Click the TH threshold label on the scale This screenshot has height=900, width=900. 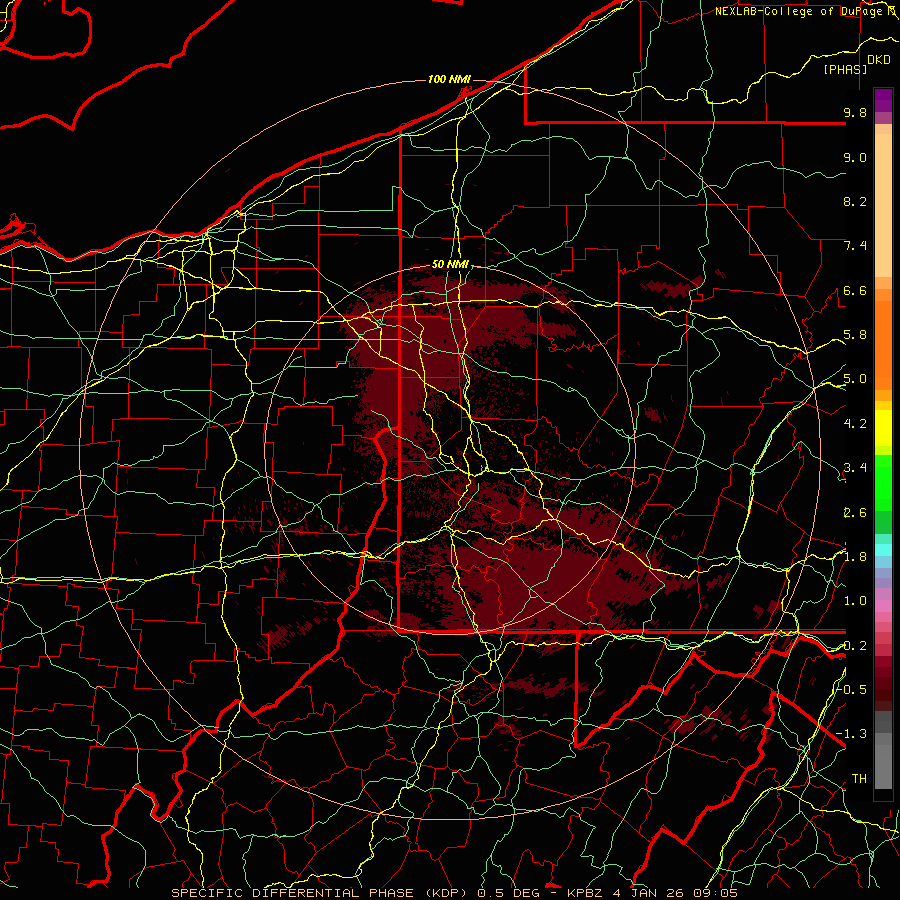[859, 779]
